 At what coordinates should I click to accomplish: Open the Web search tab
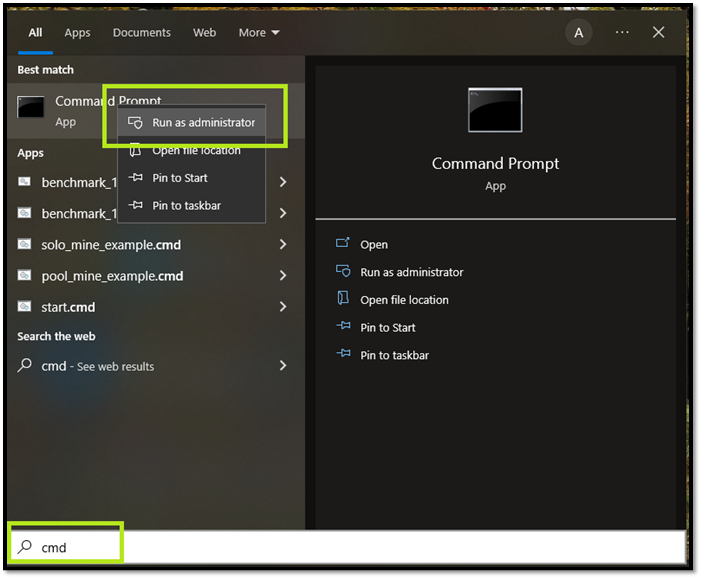(x=205, y=33)
